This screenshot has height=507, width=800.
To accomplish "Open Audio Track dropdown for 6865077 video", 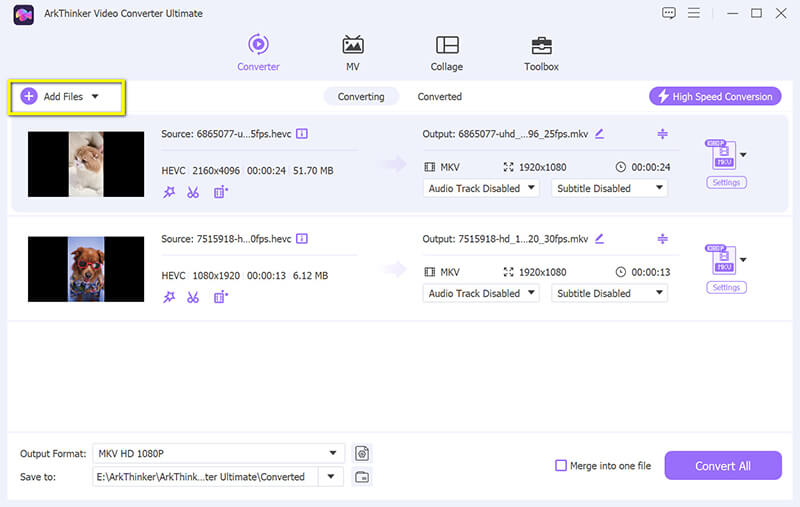I will 481,188.
